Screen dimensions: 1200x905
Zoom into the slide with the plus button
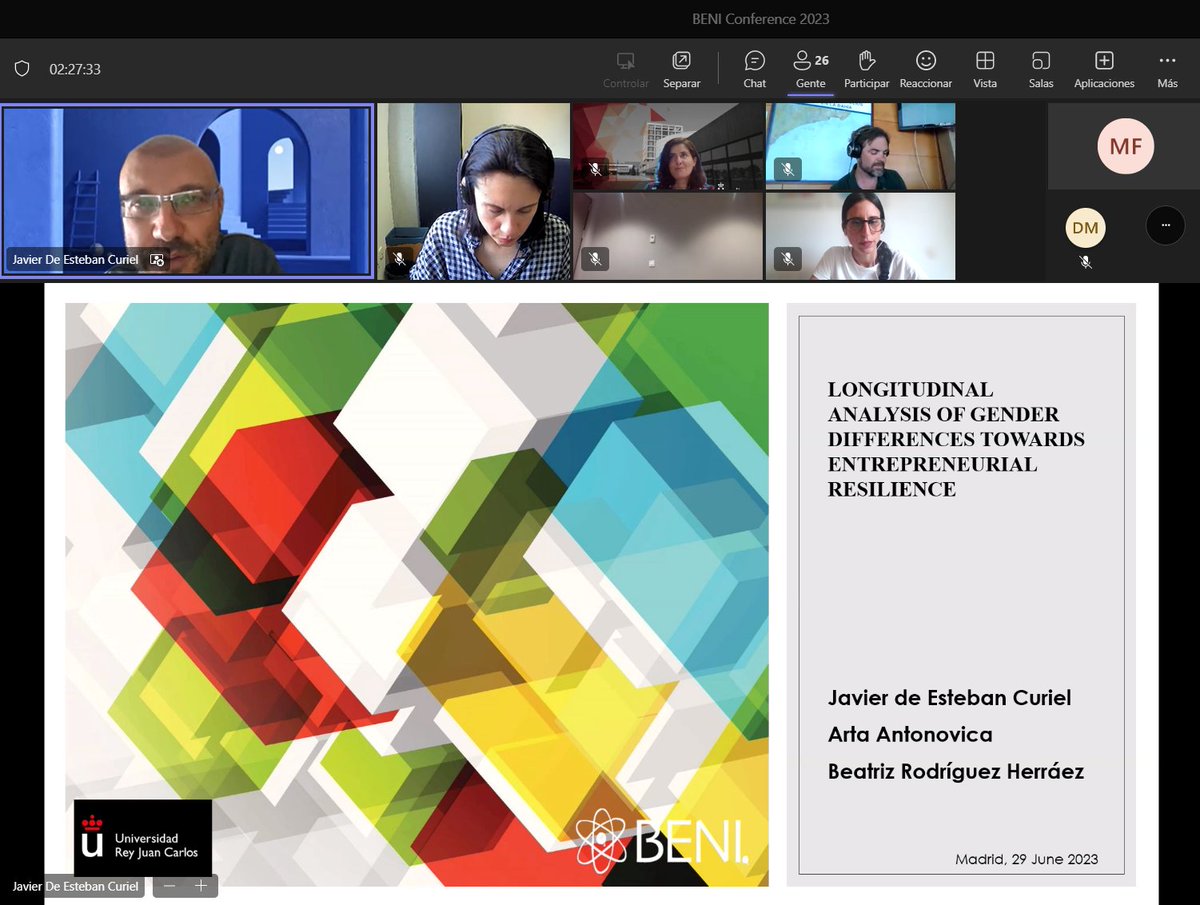pos(202,886)
